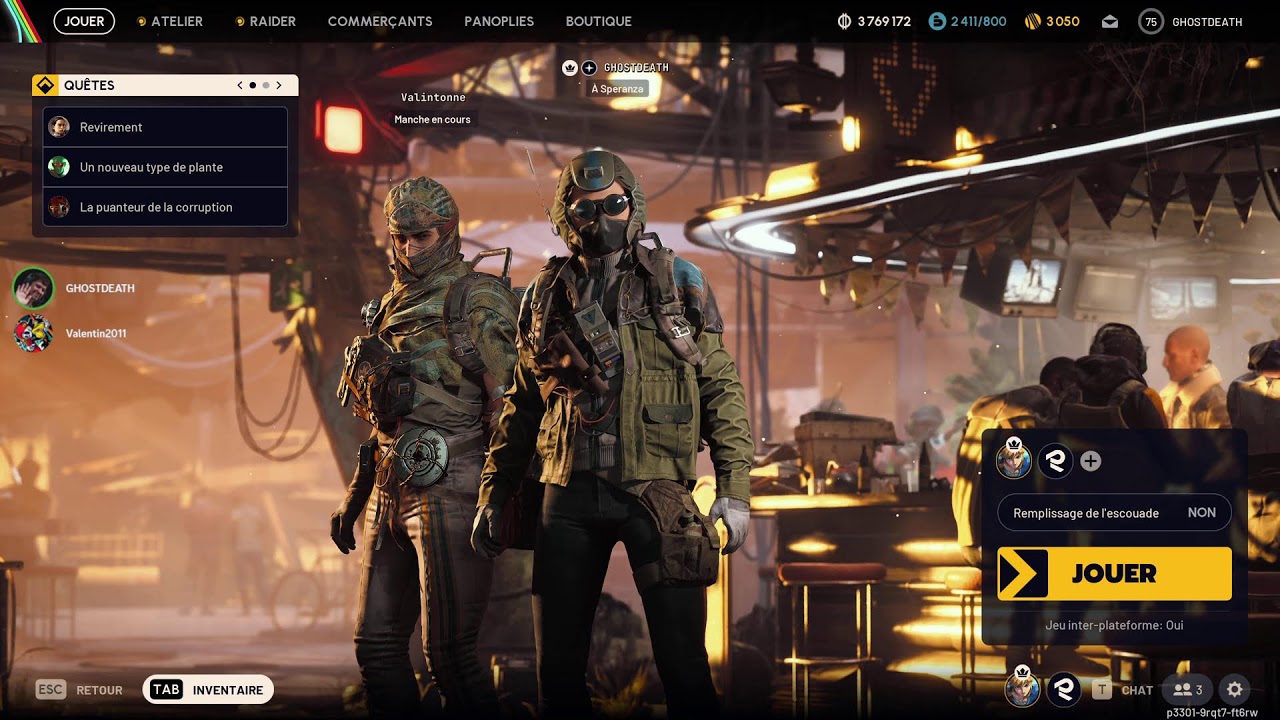Click the coin currency icon showing 3 769 172
The width and height of the screenshot is (1280, 720).
coord(844,21)
